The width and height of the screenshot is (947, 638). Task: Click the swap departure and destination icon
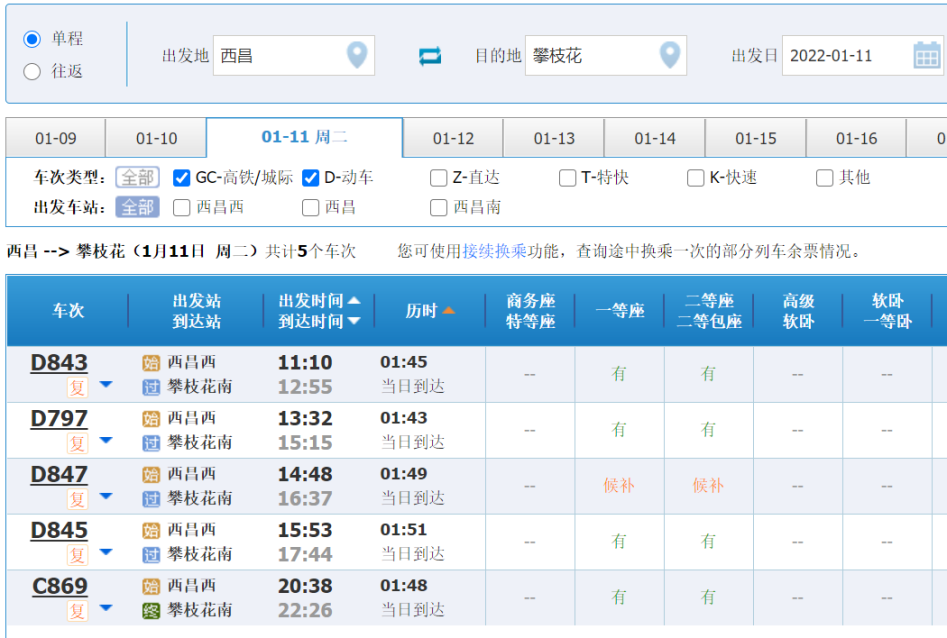click(430, 56)
